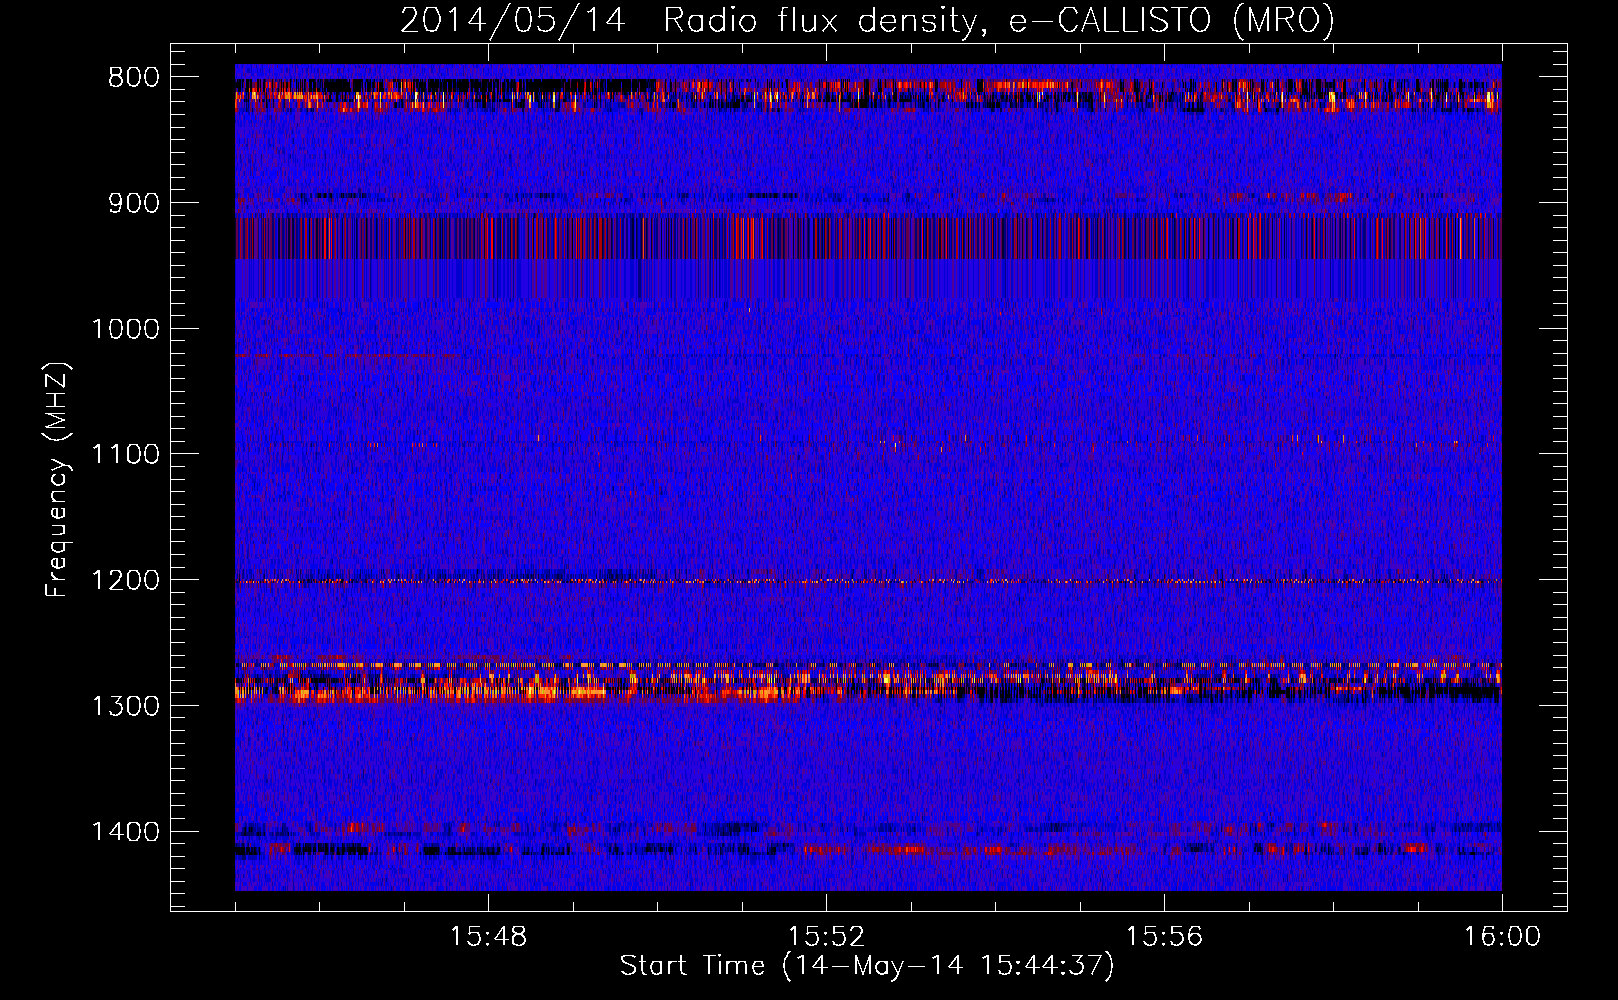
Task: Click the 1400 frequency tick label
Action: [125, 832]
